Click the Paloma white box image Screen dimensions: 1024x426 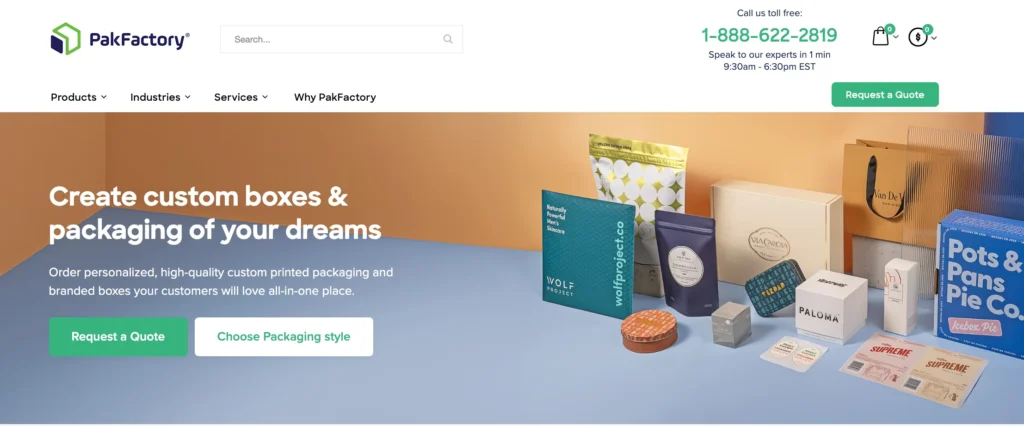(831, 305)
